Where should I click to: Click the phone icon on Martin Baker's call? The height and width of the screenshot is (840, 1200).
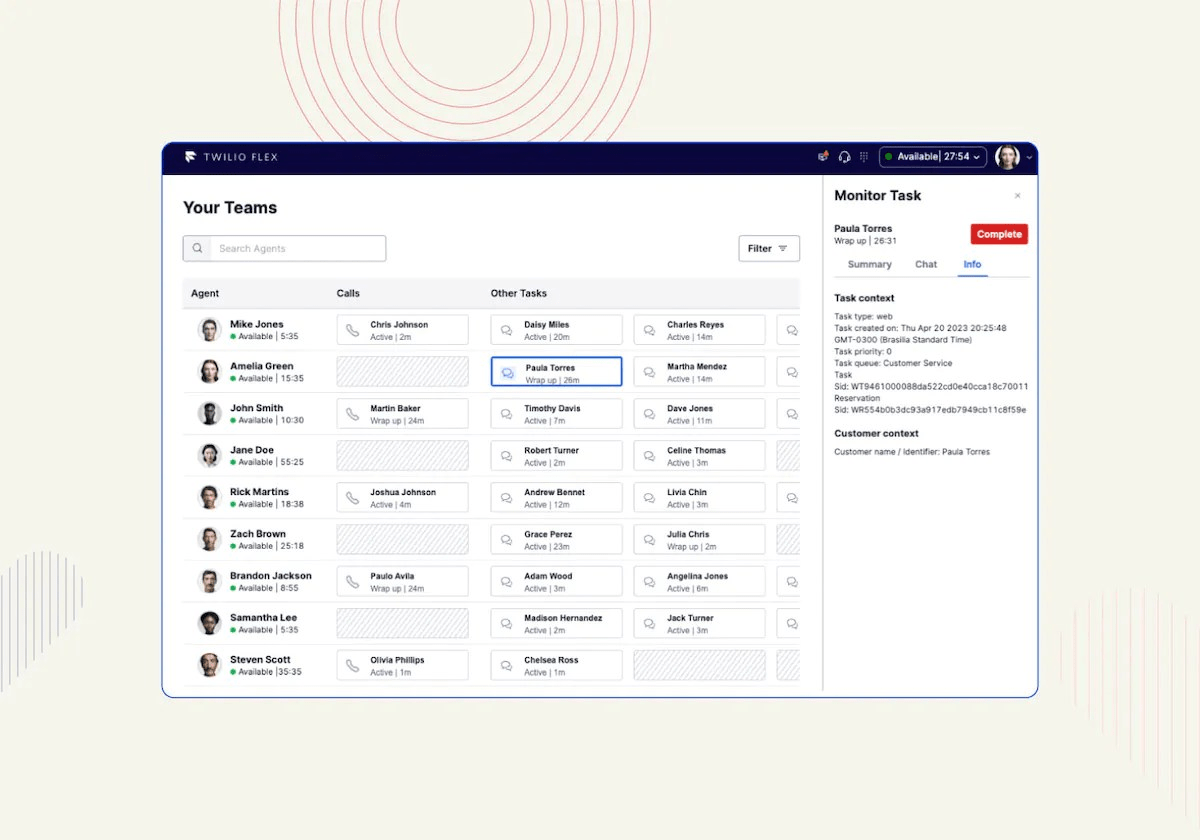(x=355, y=413)
